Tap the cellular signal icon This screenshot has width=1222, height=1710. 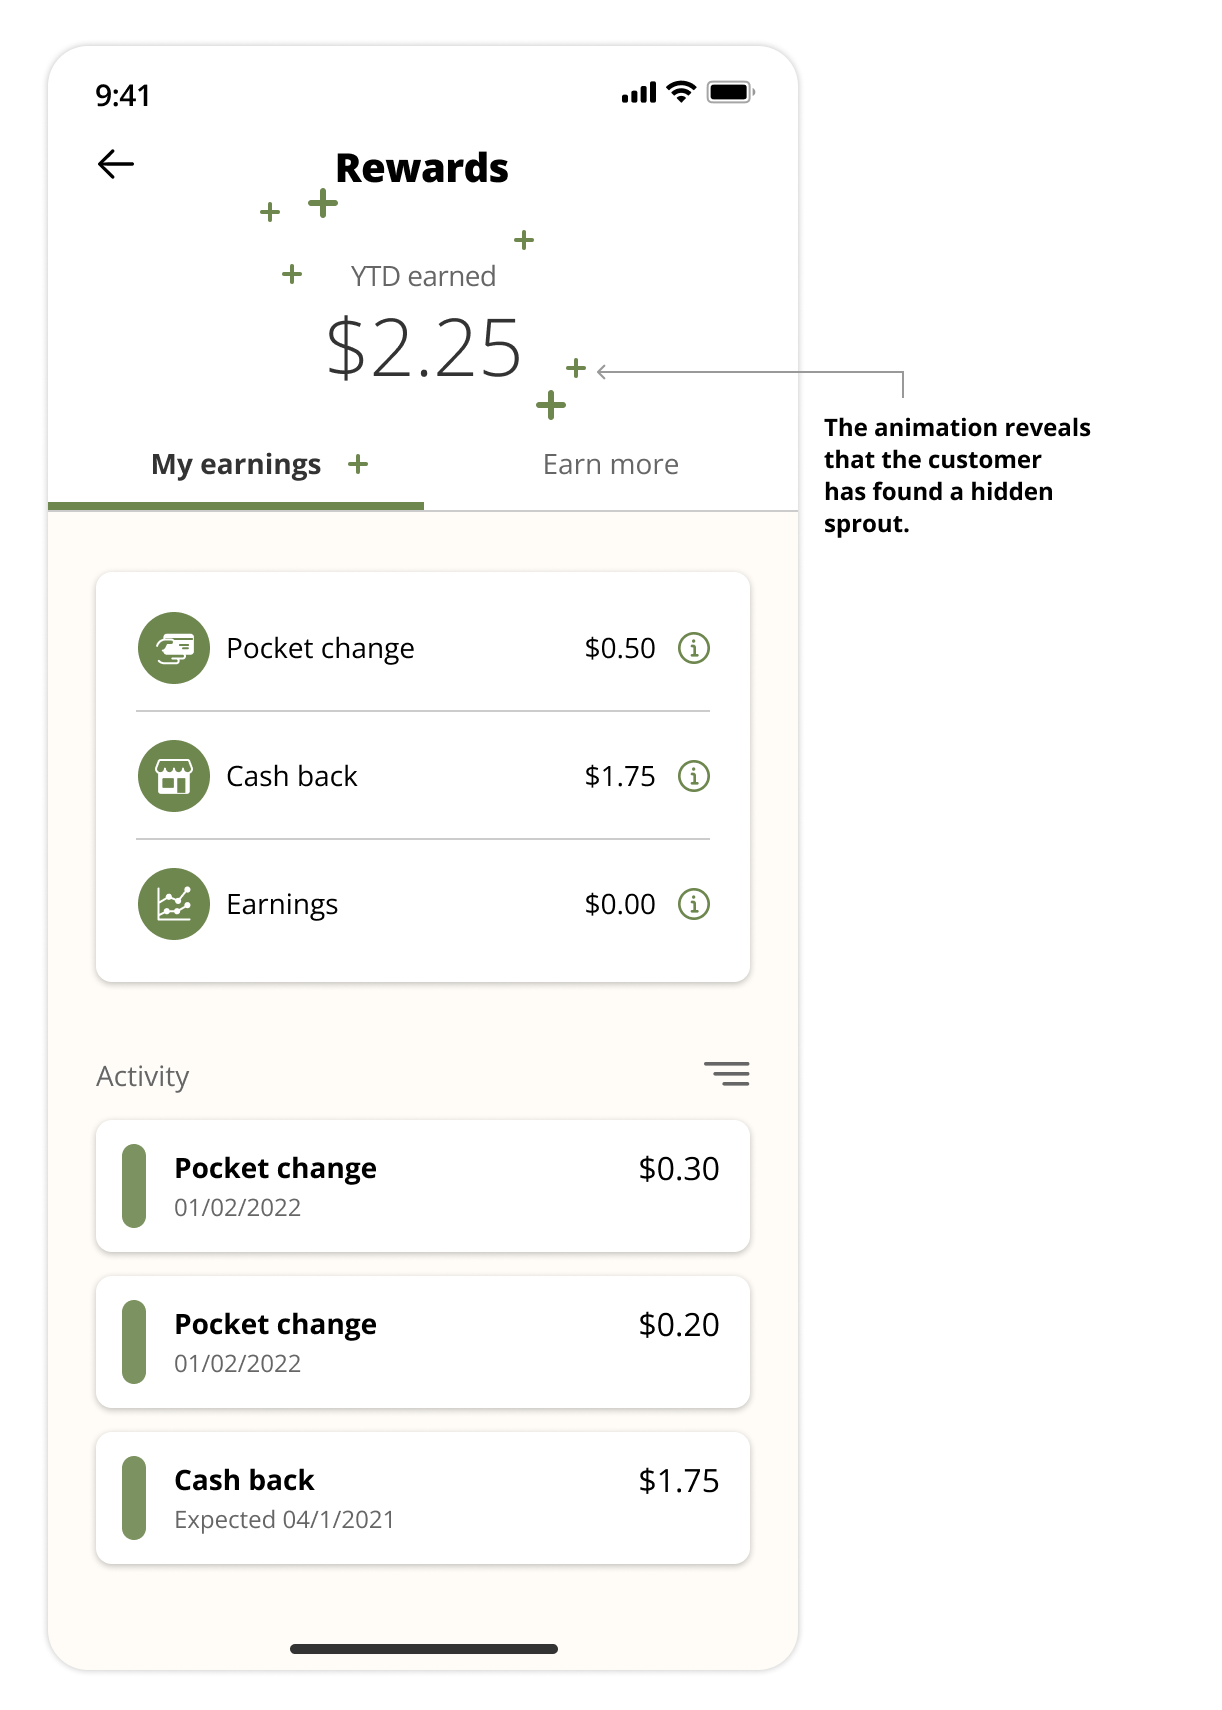click(x=639, y=93)
